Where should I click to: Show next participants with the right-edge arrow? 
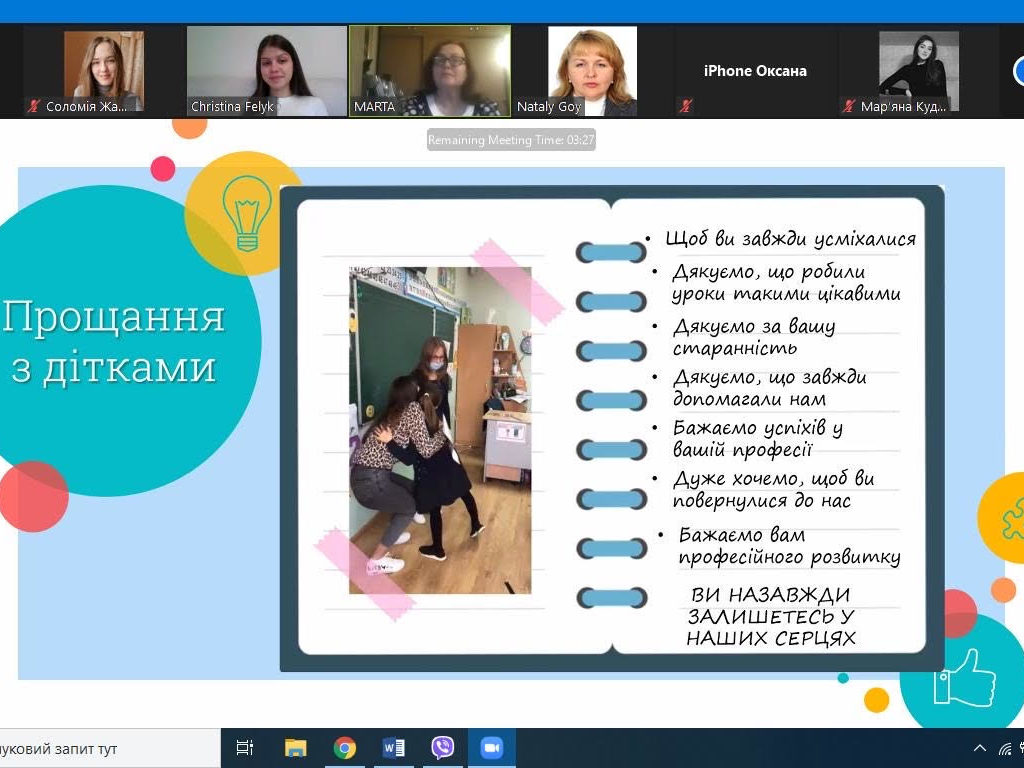pos(1018,70)
